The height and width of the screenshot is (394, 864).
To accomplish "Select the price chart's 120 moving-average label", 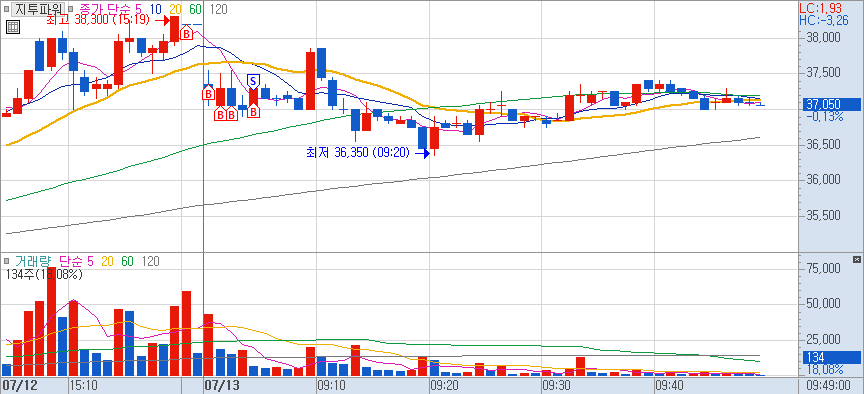I will click(x=219, y=9).
